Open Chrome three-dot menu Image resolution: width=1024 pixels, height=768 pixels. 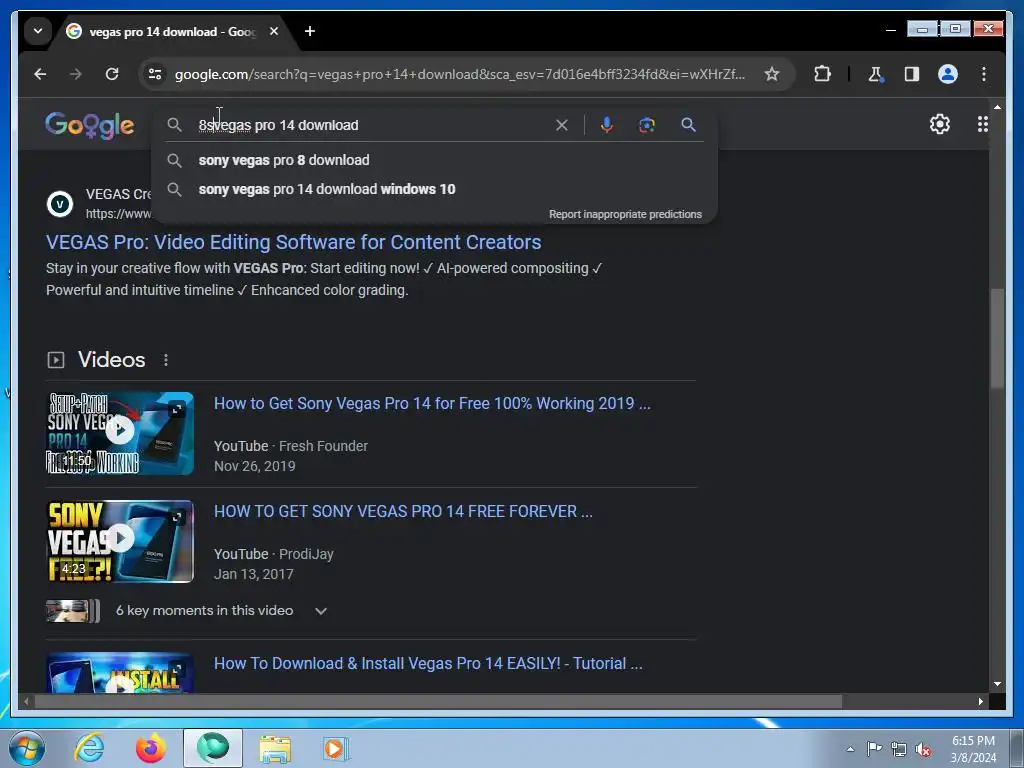point(984,74)
